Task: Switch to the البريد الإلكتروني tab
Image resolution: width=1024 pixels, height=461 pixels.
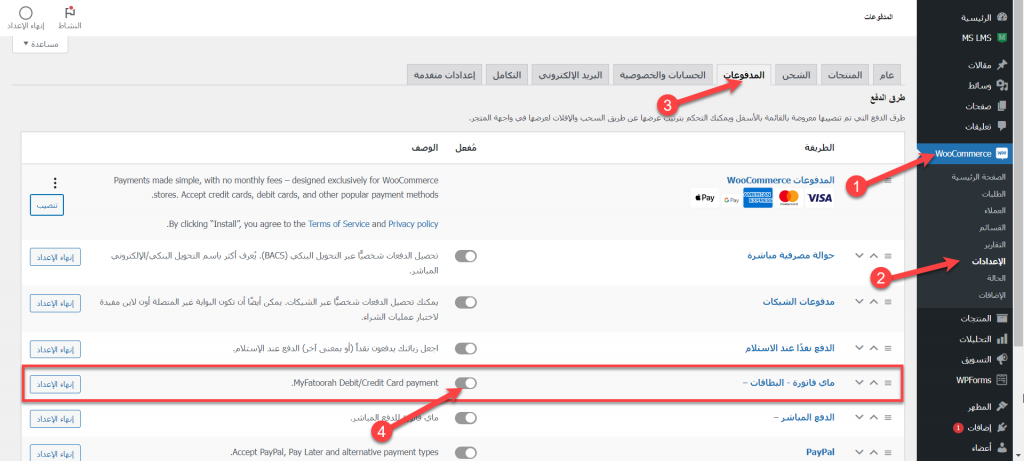Action: [570, 75]
